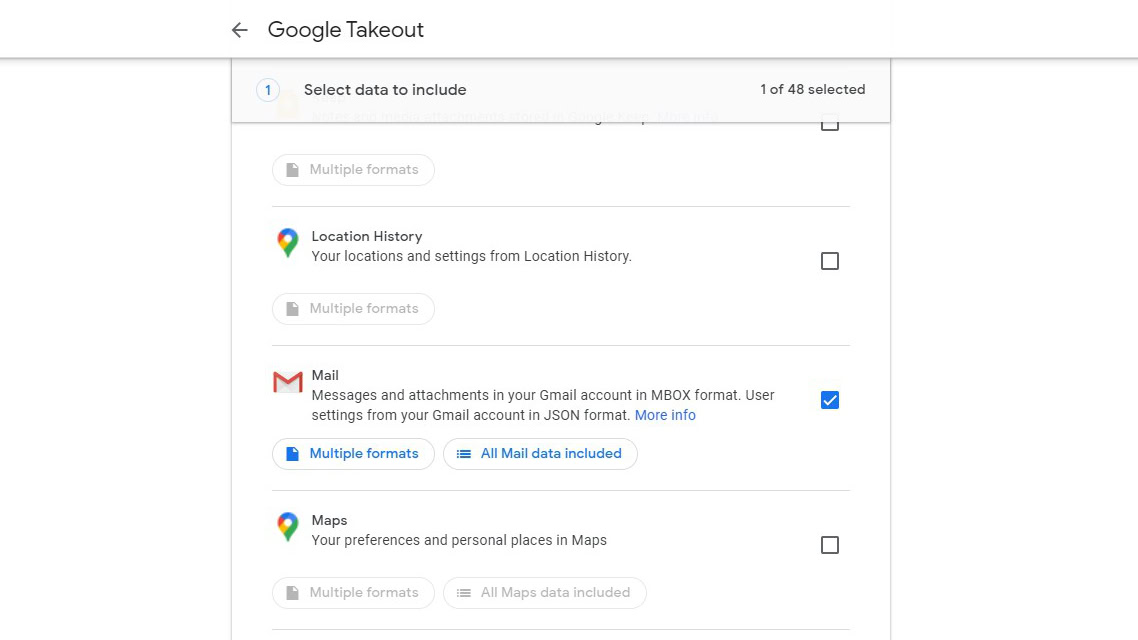Click the step 1 circle badge
Image resolution: width=1138 pixels, height=640 pixels.
(267, 90)
